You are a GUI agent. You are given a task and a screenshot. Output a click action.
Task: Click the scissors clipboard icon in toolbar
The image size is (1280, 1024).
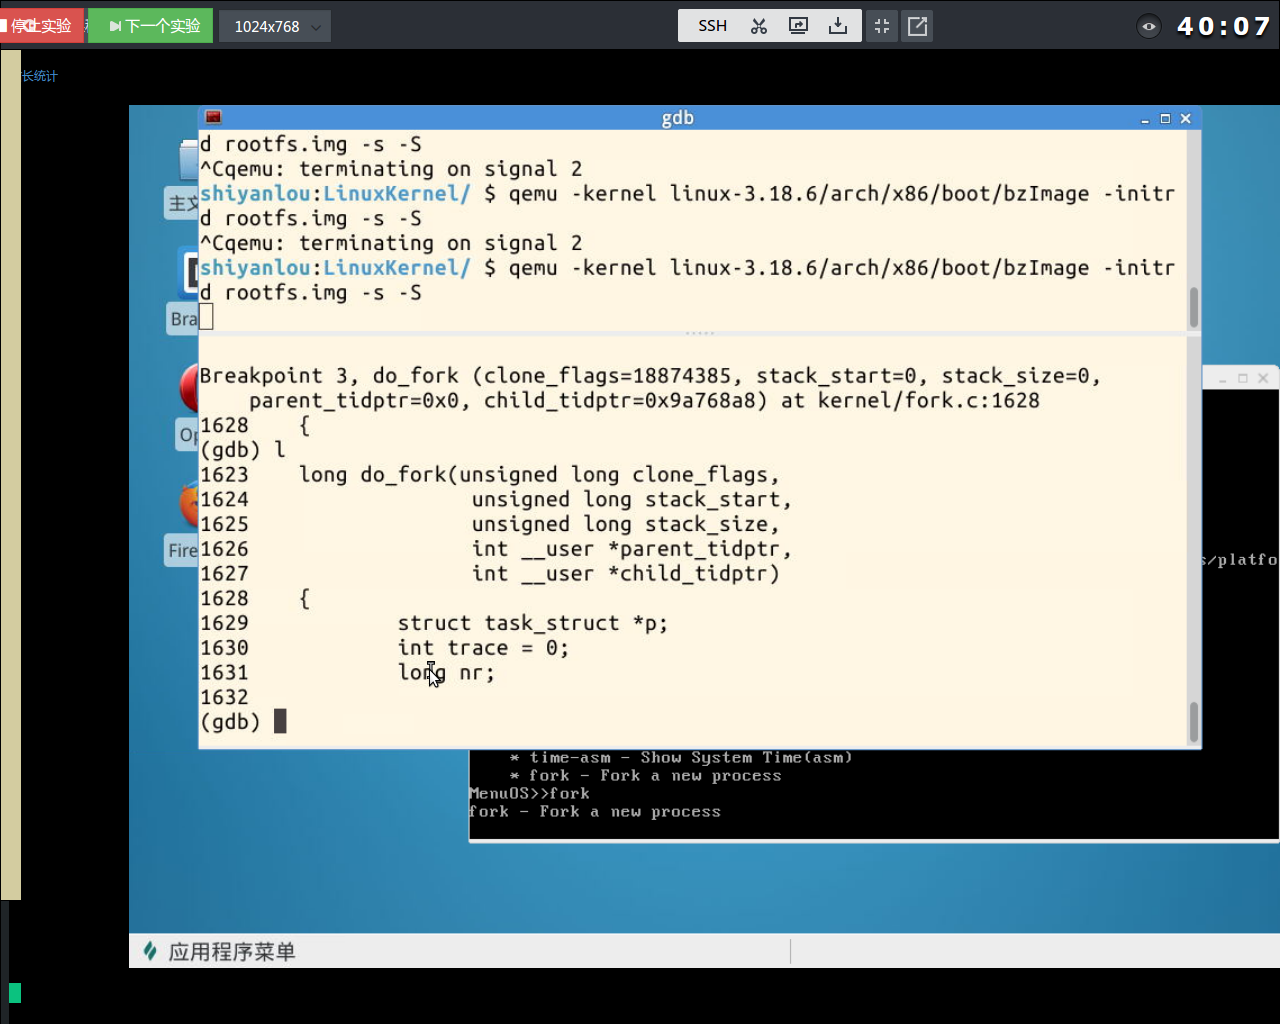coord(759,26)
